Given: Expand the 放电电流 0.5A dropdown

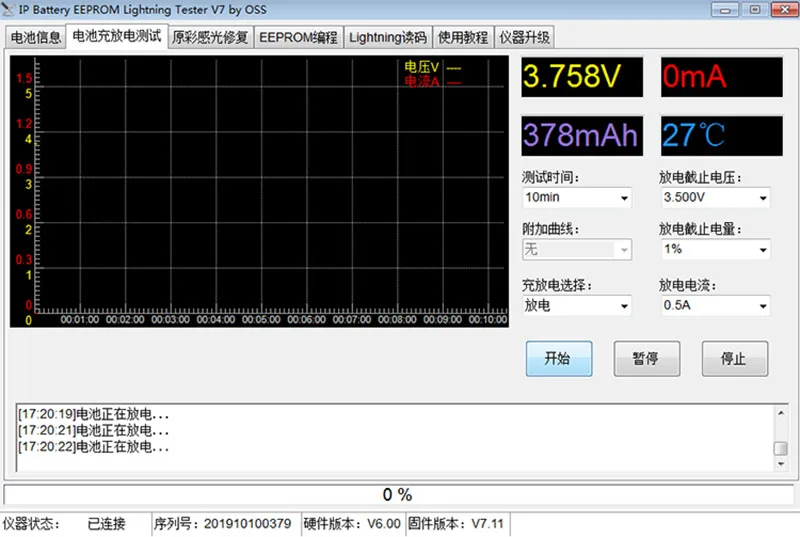Looking at the screenshot, I should 715,305.
